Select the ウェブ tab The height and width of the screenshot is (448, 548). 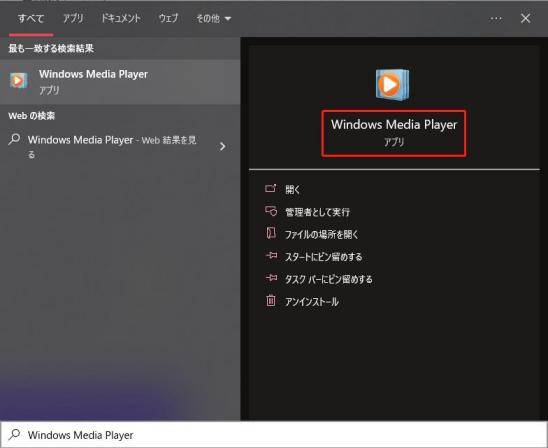pyautogui.click(x=168, y=19)
